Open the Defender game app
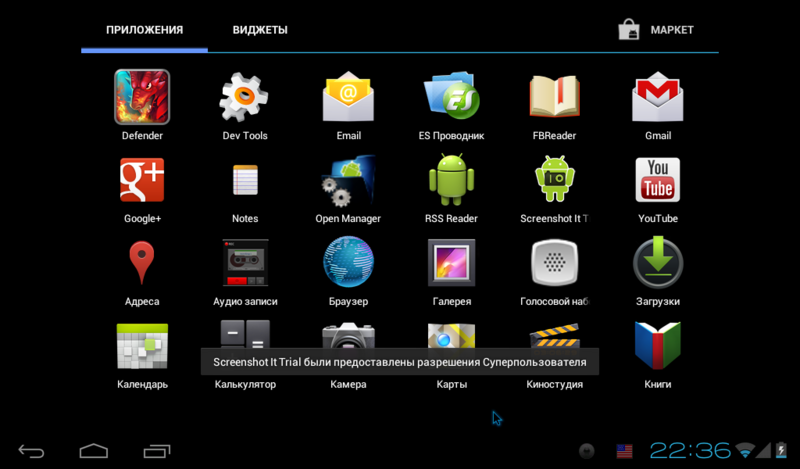This screenshot has height=469, width=800. pos(142,97)
